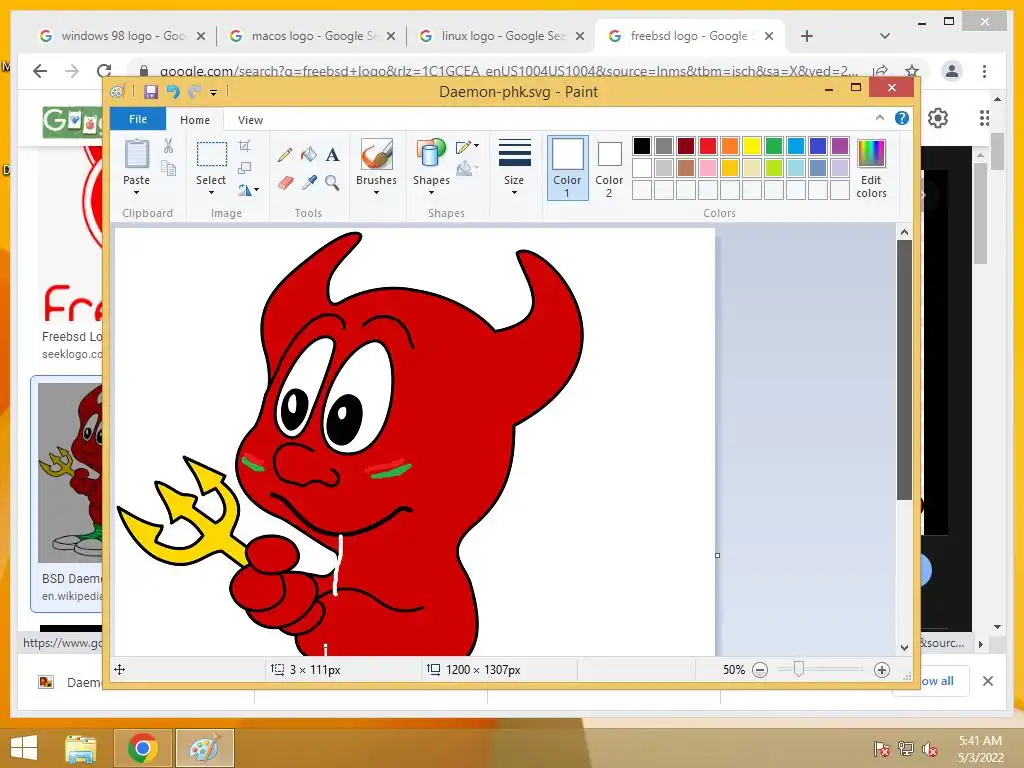
Task: Select the Magnifier tool
Action: [332, 182]
